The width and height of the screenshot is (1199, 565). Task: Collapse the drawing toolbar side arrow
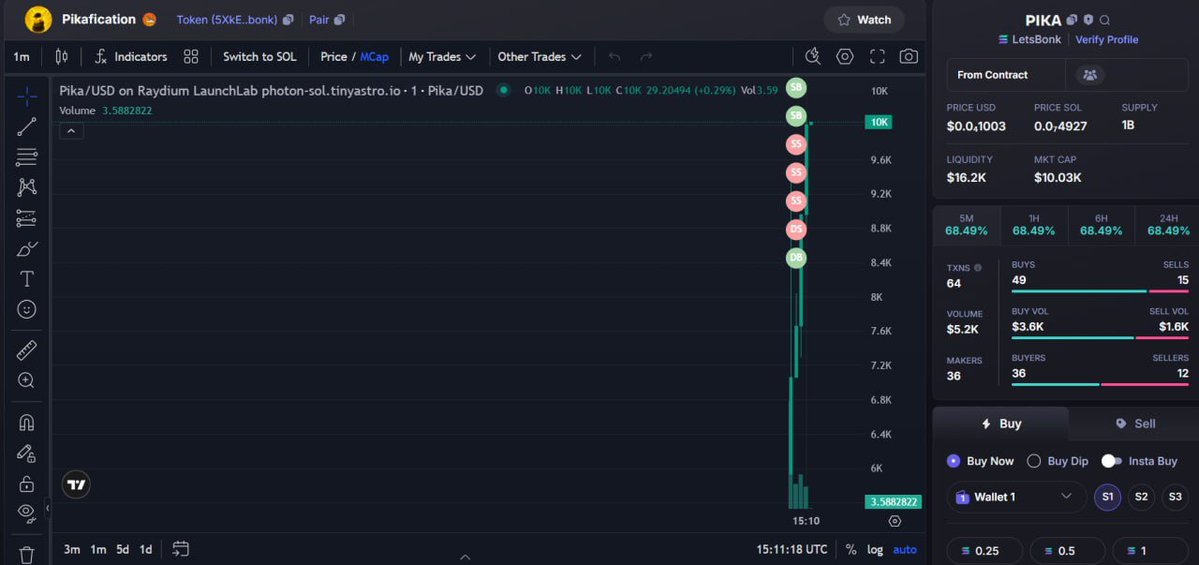(x=47, y=507)
